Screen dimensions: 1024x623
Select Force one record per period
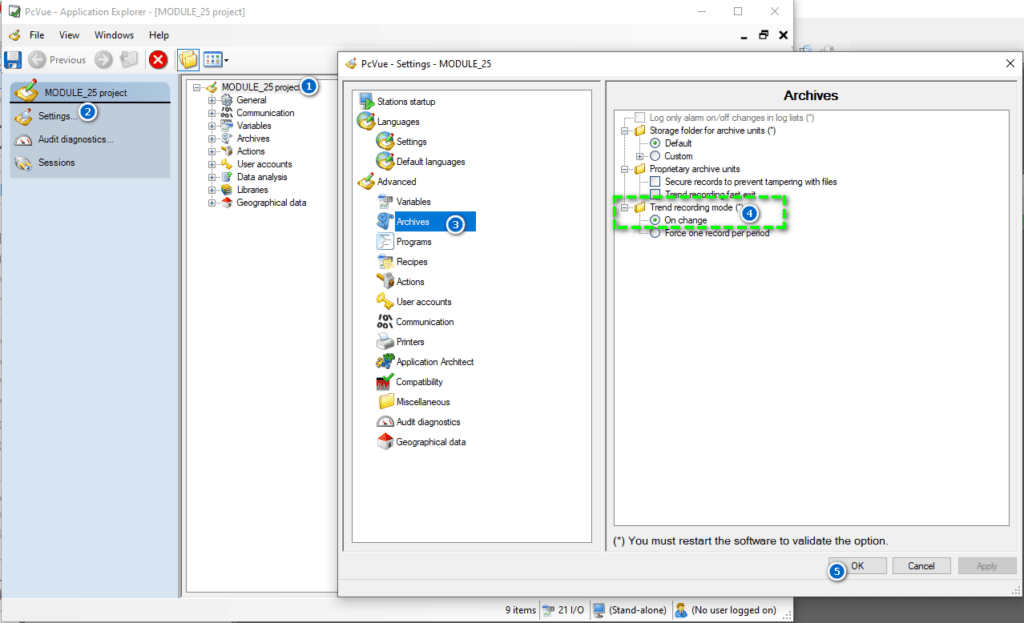[x=655, y=233]
